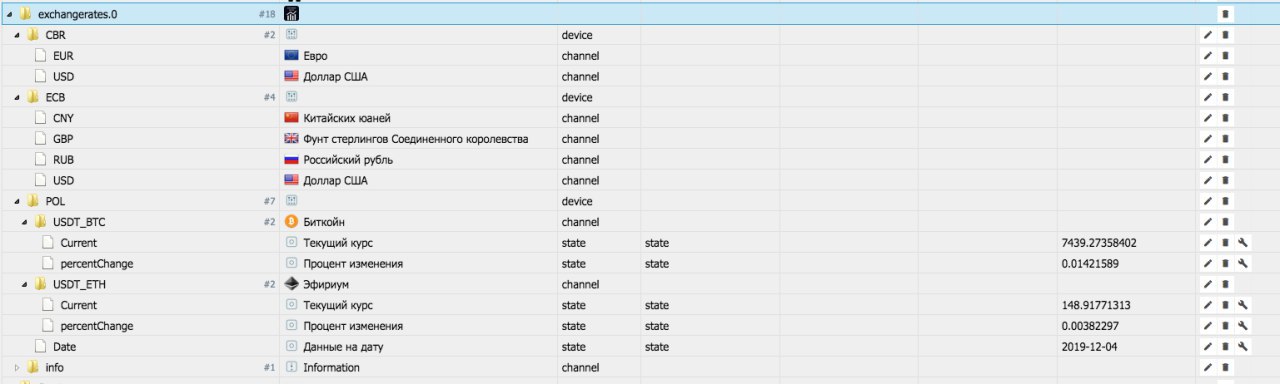
Task: Delete the CBR device with trash icon
Action: pyautogui.click(x=1226, y=35)
